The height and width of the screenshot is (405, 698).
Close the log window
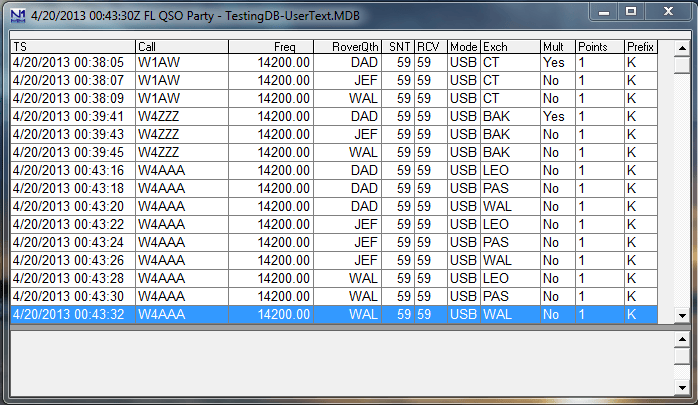coord(668,11)
